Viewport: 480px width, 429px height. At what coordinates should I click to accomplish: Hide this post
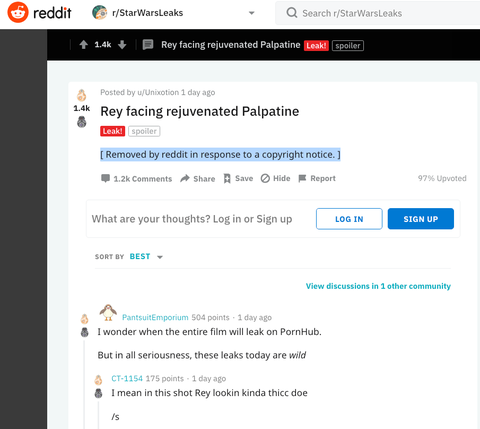(275, 179)
